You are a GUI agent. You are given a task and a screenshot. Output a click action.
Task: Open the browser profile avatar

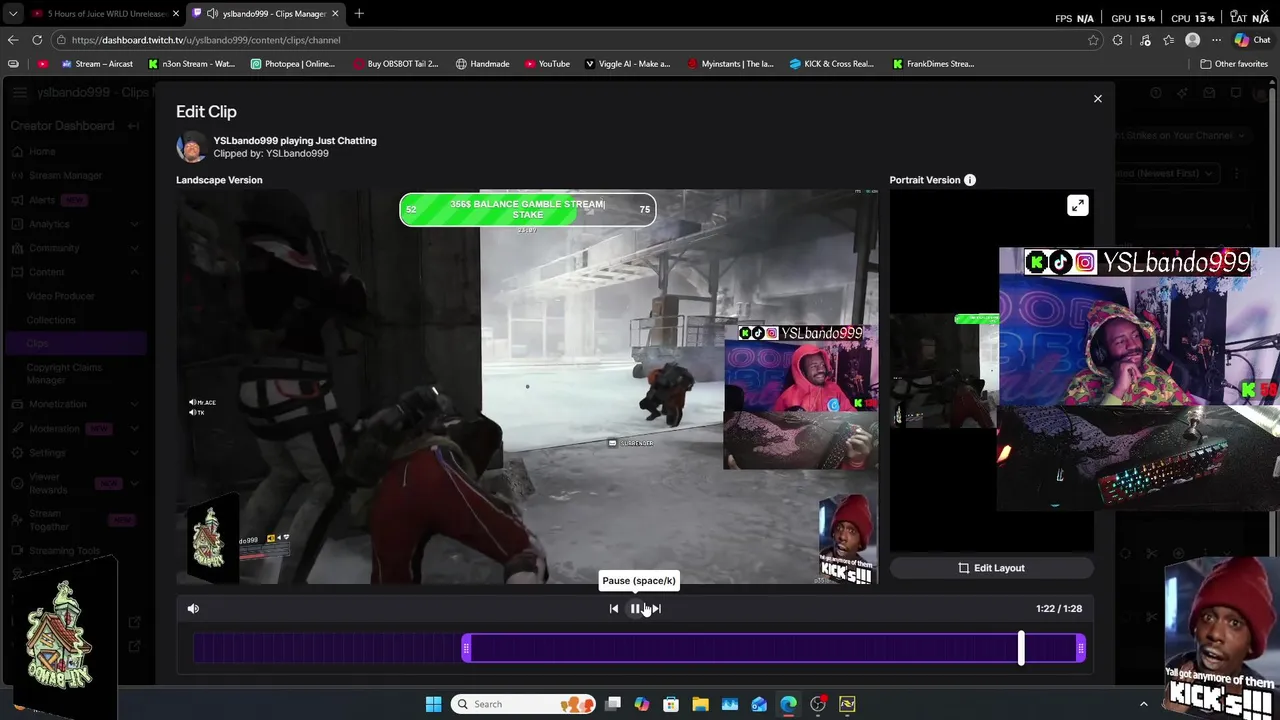[1192, 40]
